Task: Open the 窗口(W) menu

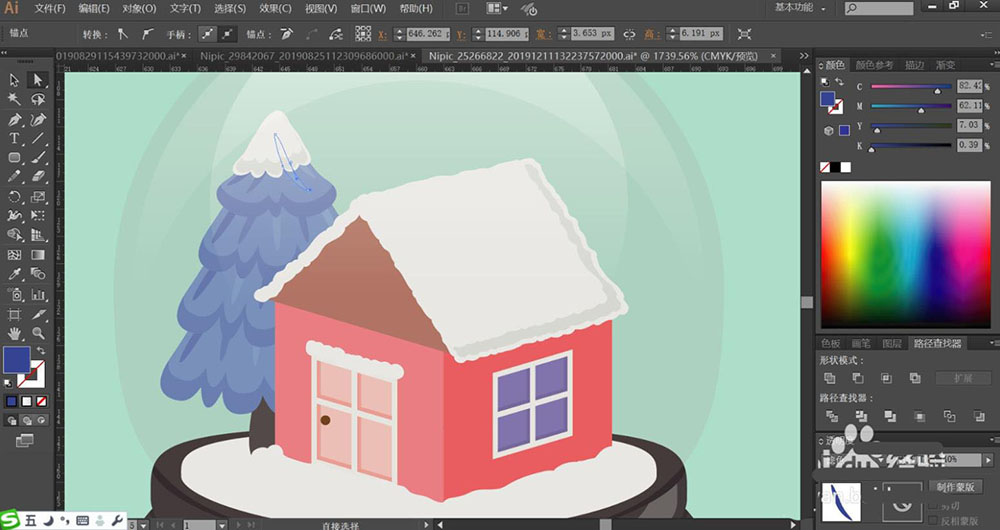Action: 369,8
